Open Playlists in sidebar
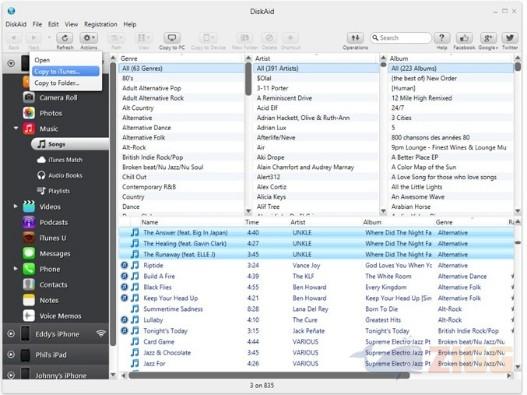Screen dimensions: 527x395 point(59,191)
